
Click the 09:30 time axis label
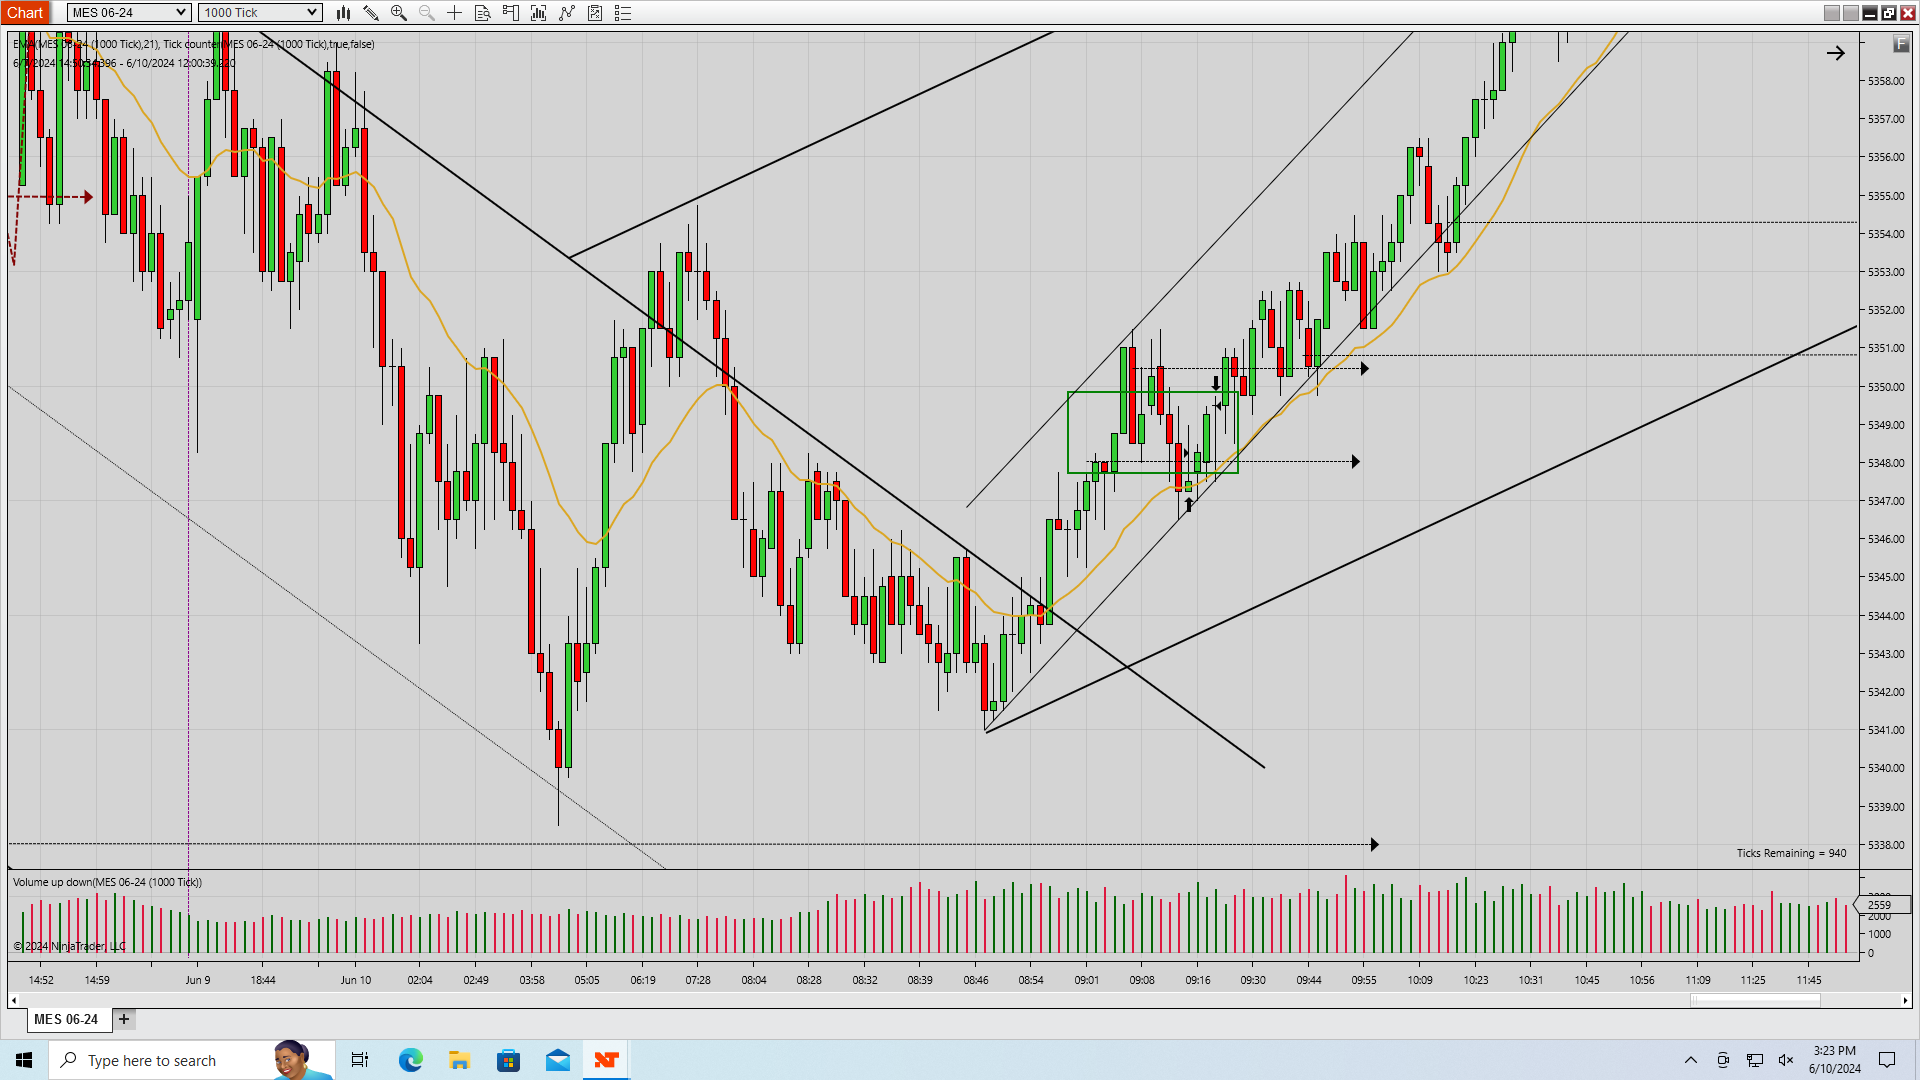coord(1253,980)
